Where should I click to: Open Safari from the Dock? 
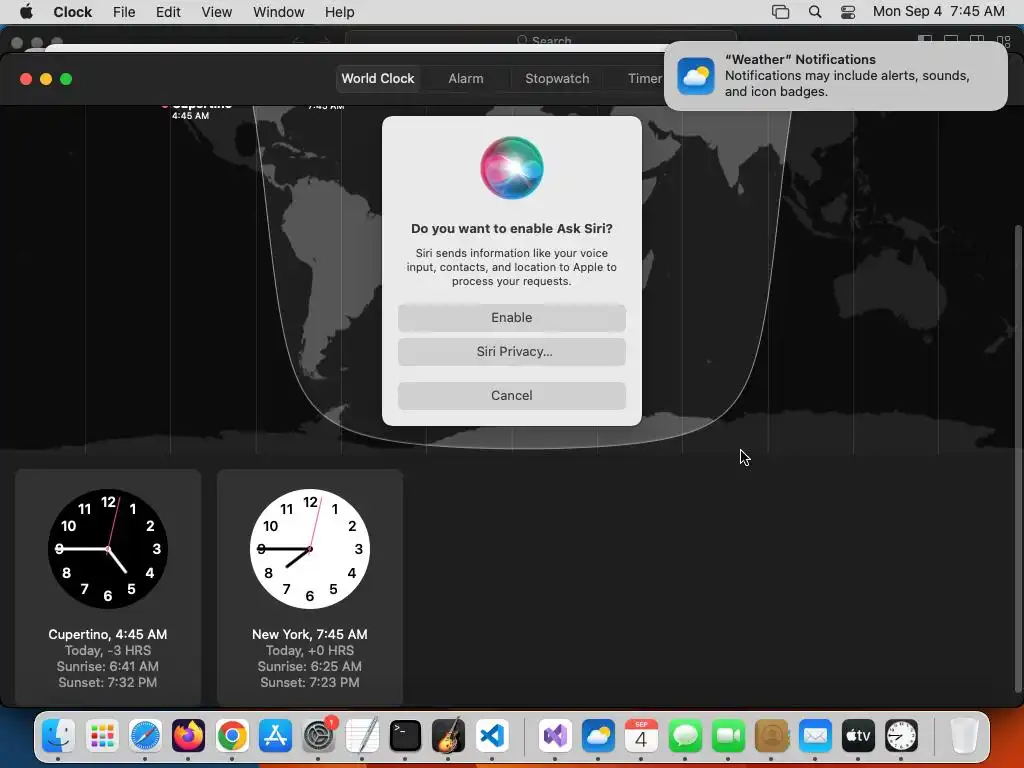click(x=145, y=736)
